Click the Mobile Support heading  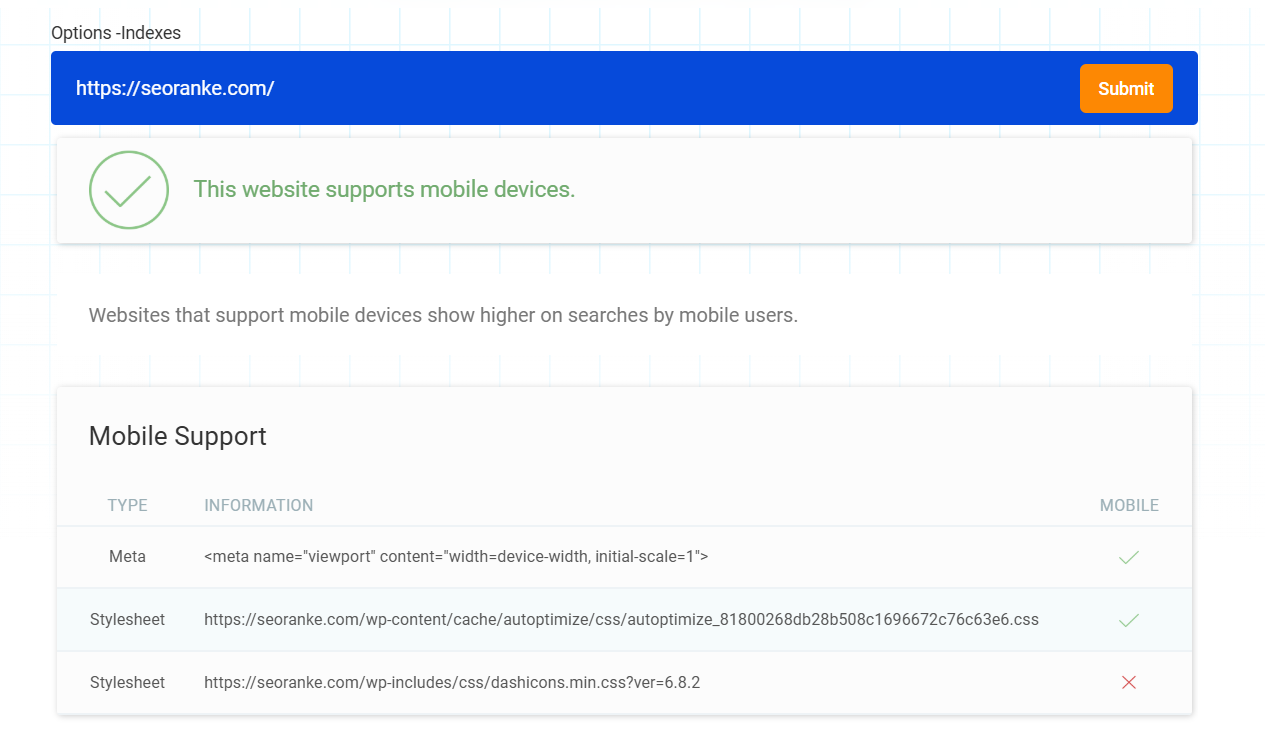(178, 436)
